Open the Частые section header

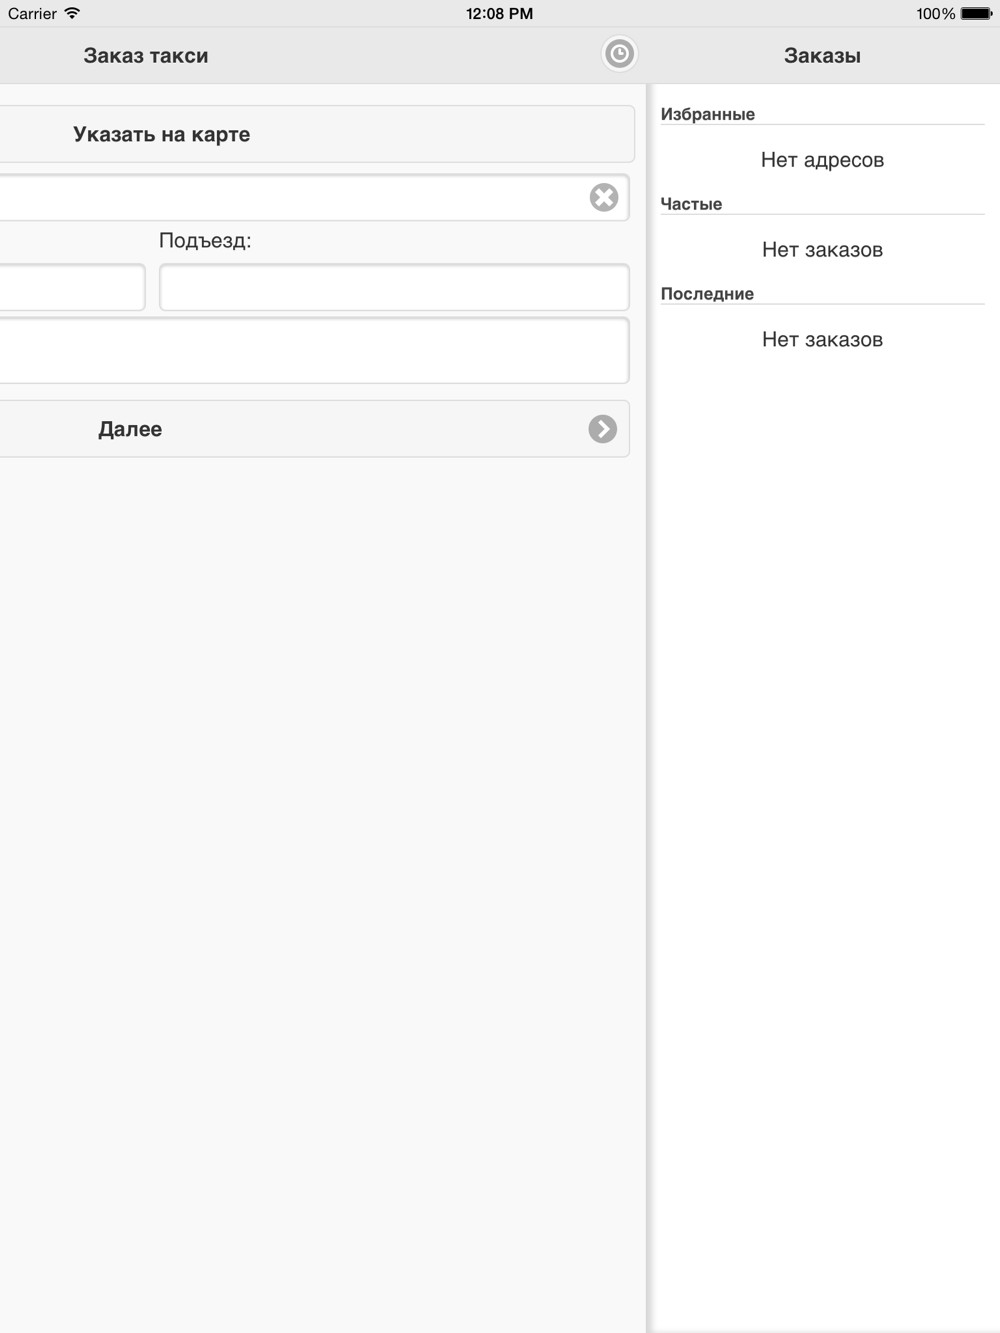[691, 204]
